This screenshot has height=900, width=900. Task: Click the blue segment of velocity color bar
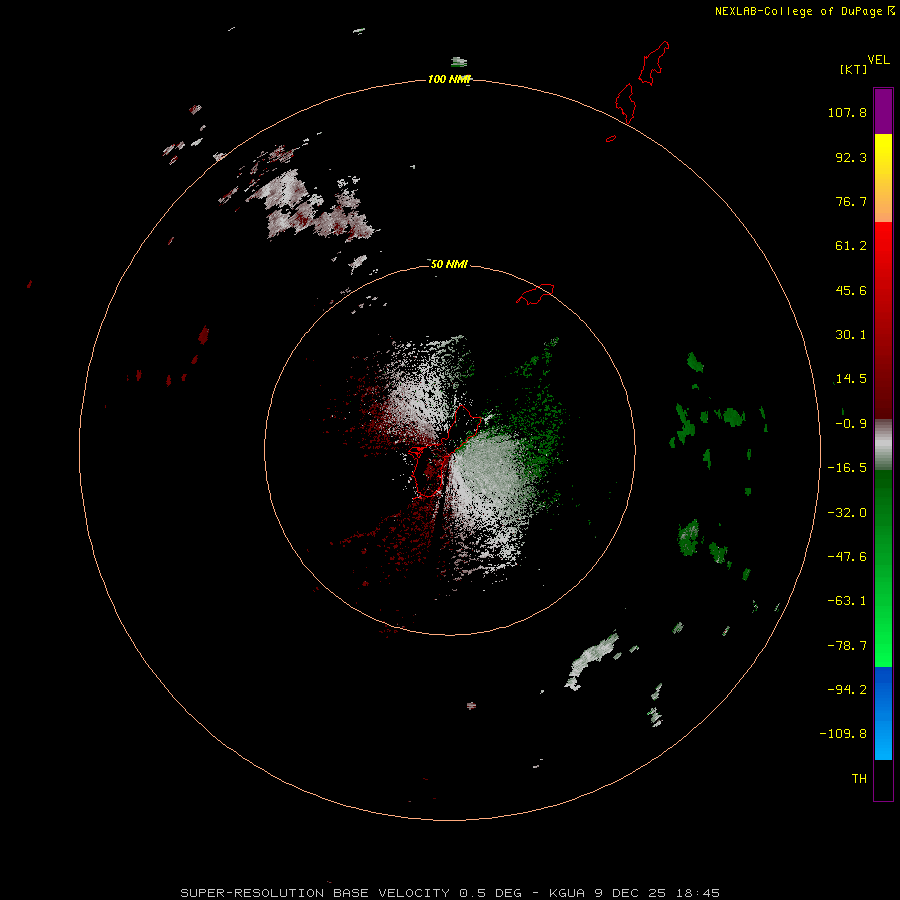(883, 713)
